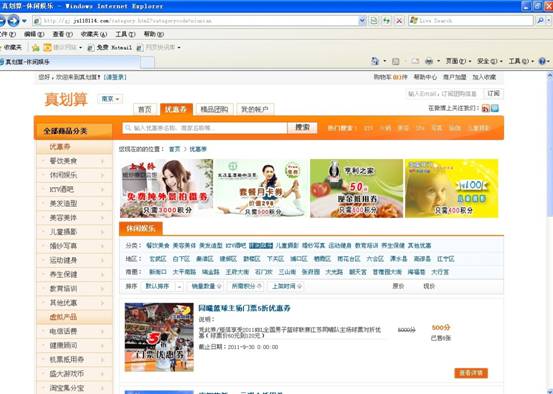Click the add-to-favorites star icon
The width and height of the screenshot is (553, 394).
tap(35, 47)
